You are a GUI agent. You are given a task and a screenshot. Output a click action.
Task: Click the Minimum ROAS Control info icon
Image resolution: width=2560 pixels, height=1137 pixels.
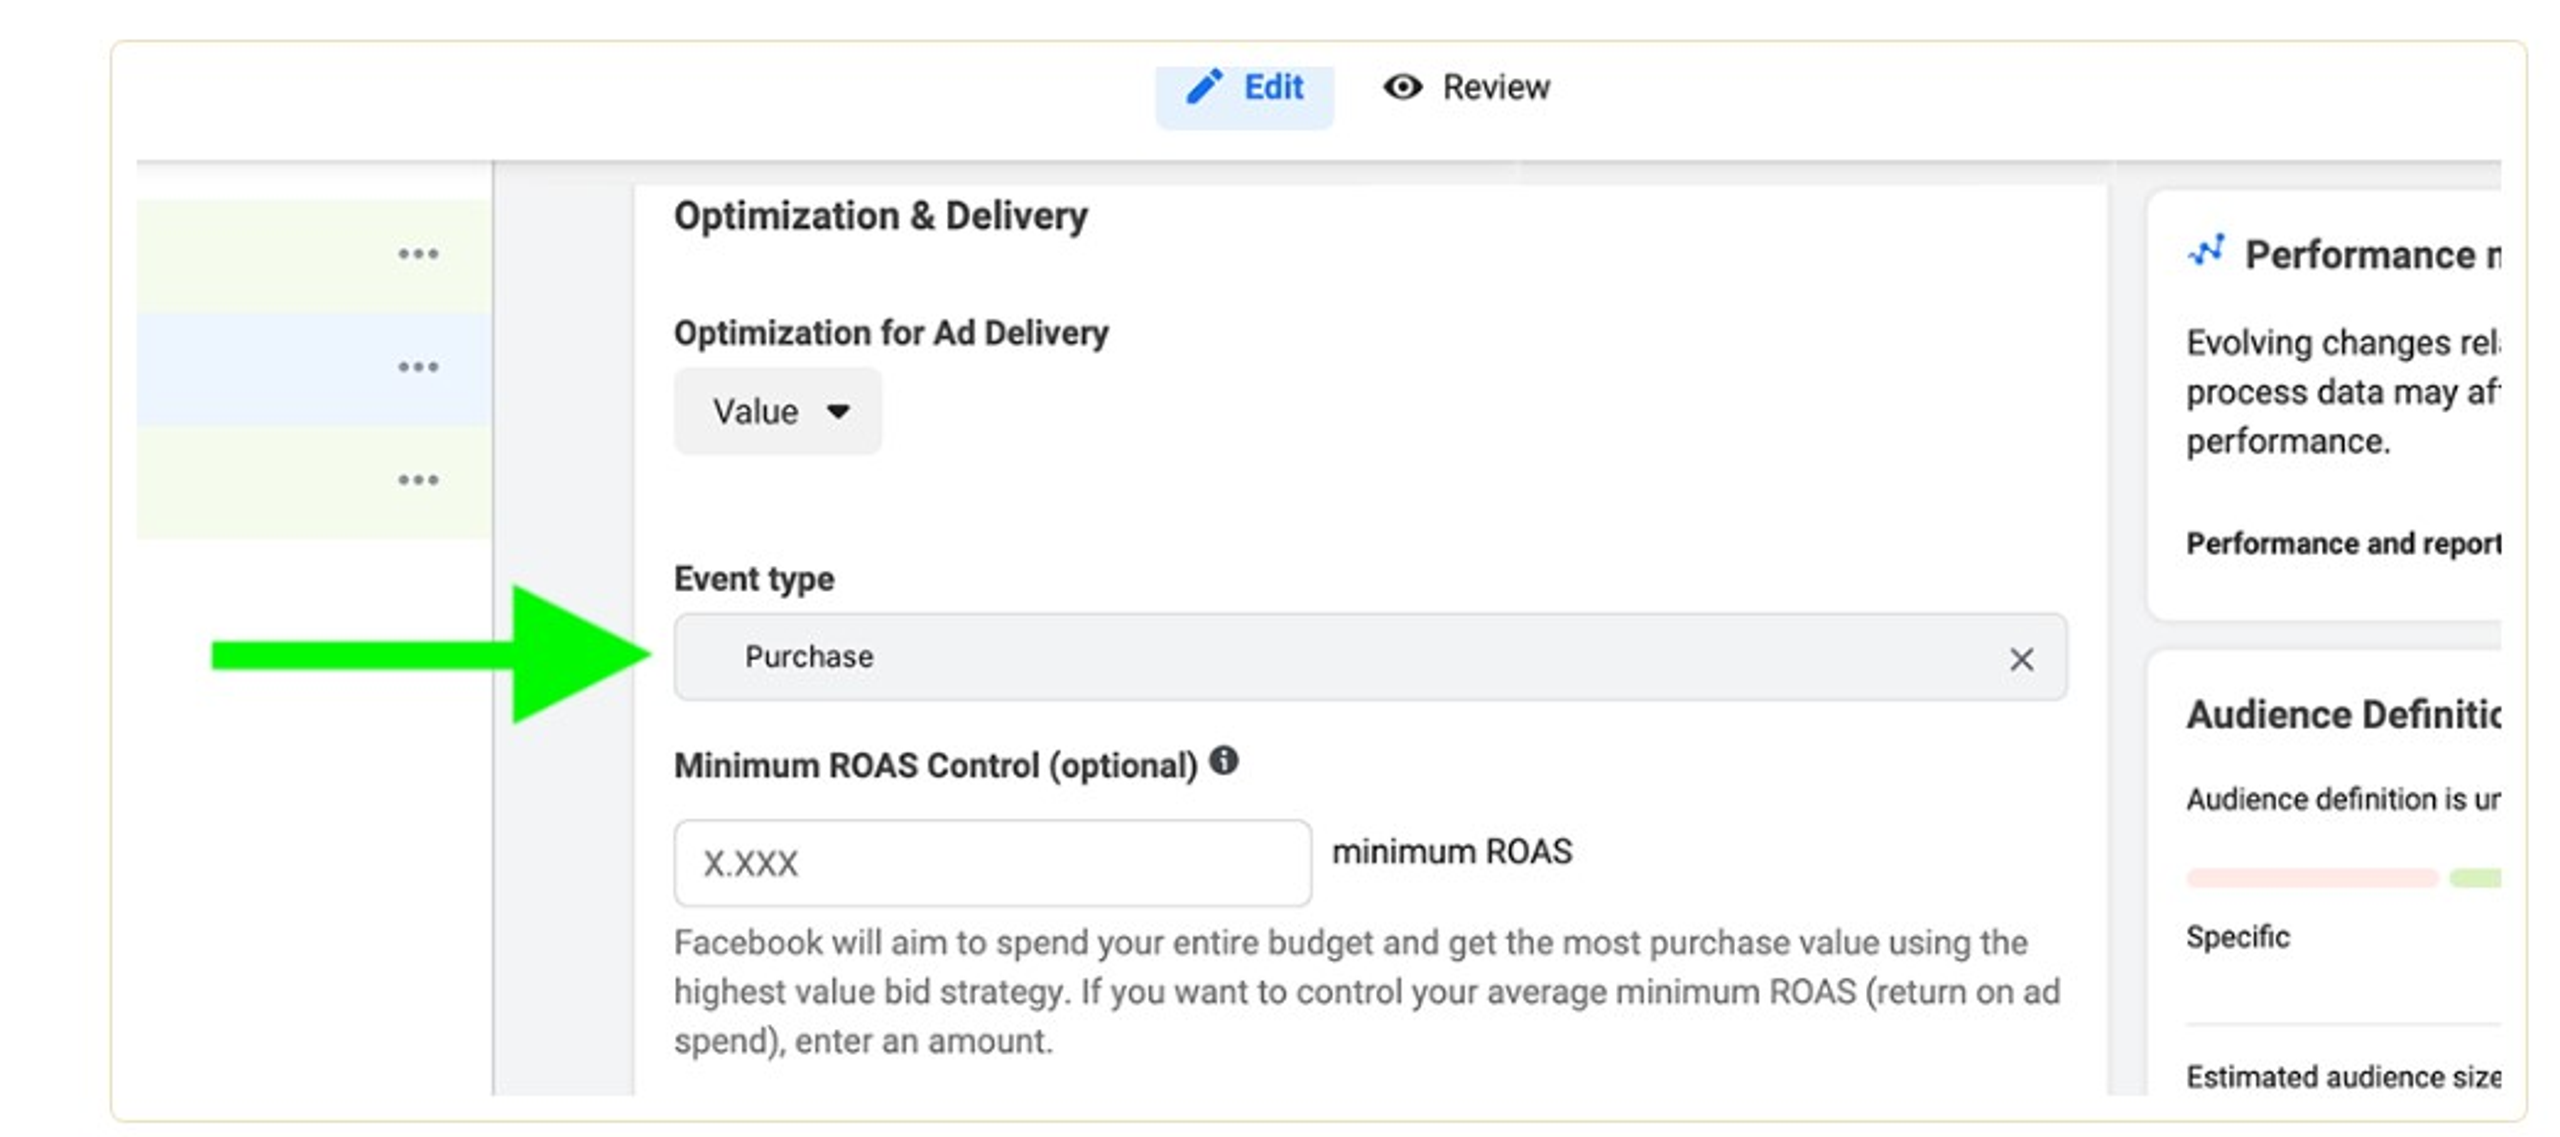click(x=1224, y=762)
